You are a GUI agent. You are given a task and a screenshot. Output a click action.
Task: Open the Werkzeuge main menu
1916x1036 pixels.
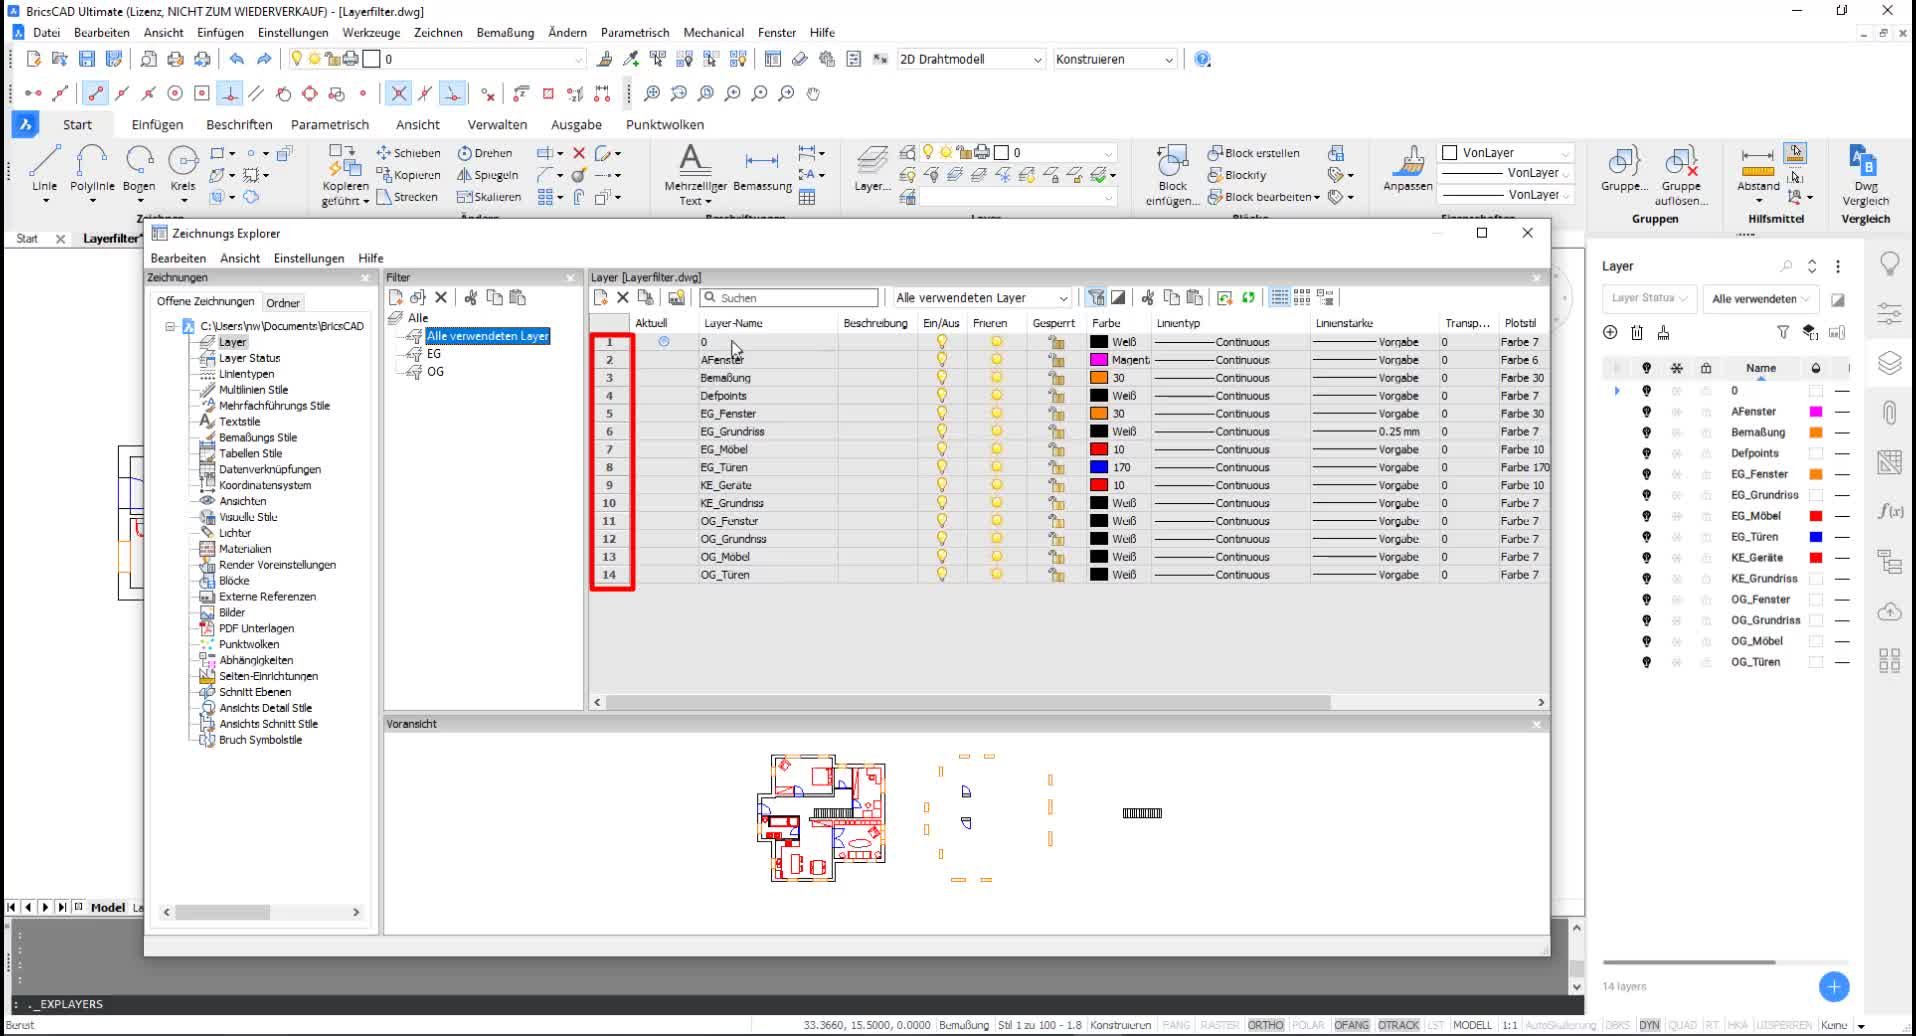point(371,33)
